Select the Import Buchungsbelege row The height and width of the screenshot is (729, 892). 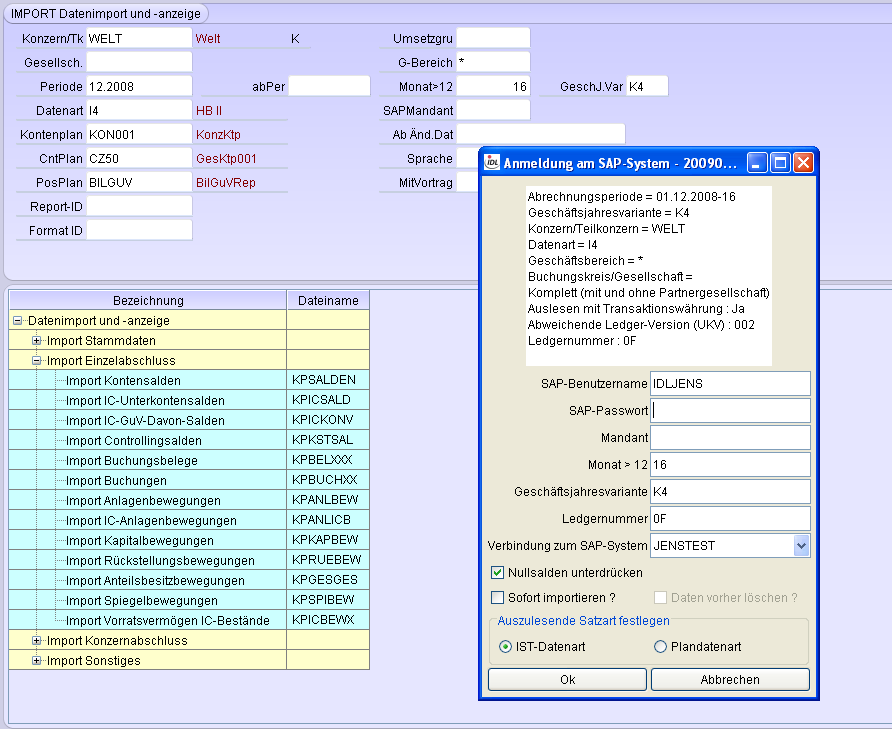pyautogui.click(x=189, y=460)
